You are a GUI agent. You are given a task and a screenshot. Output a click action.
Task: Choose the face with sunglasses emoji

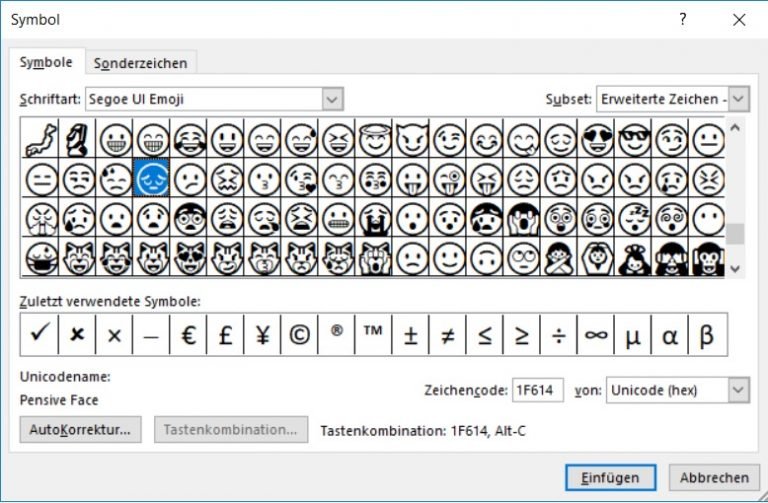[634, 139]
